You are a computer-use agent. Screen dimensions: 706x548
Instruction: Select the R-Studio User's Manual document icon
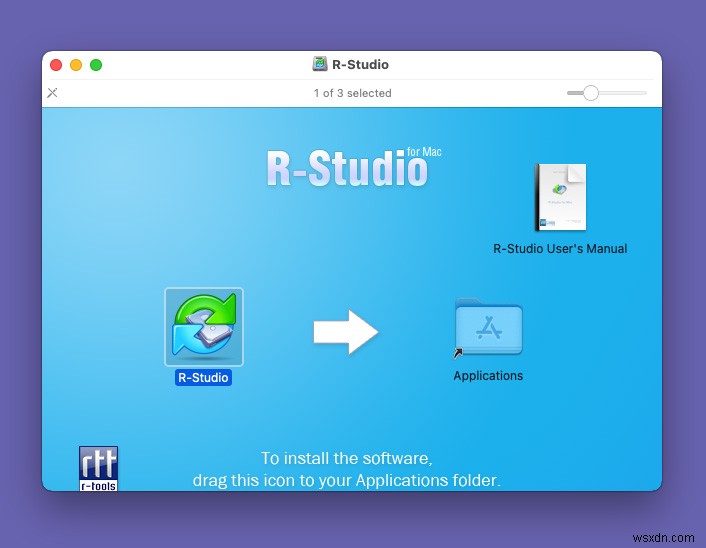[560, 197]
